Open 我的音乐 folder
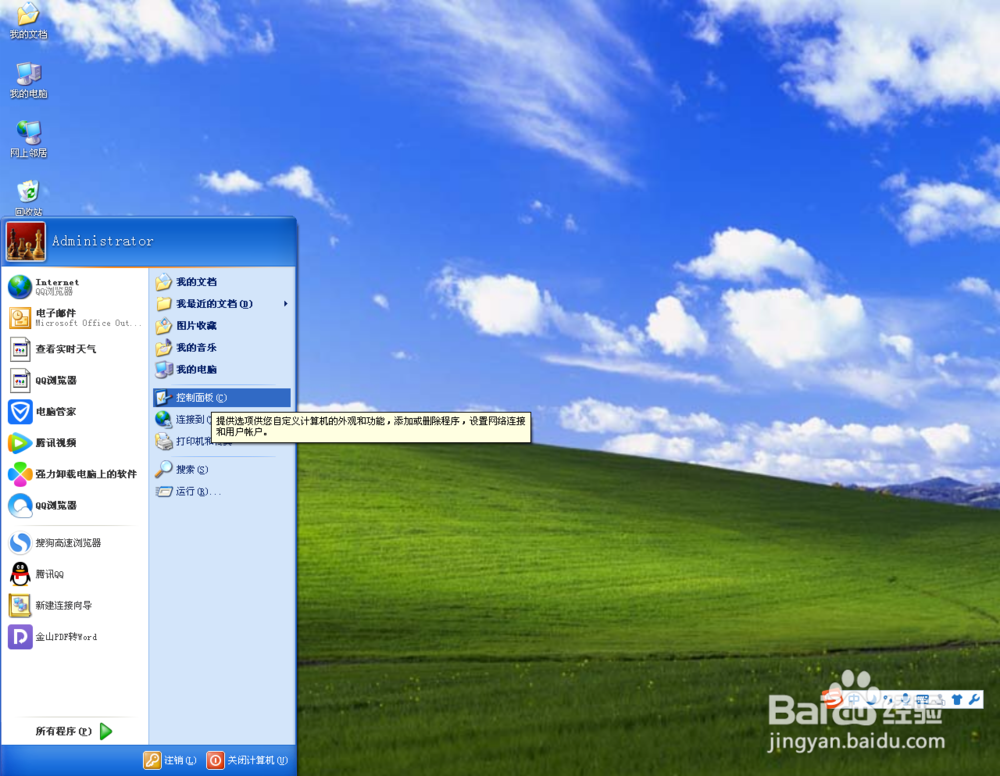This screenshot has width=1000, height=776. (x=222, y=348)
